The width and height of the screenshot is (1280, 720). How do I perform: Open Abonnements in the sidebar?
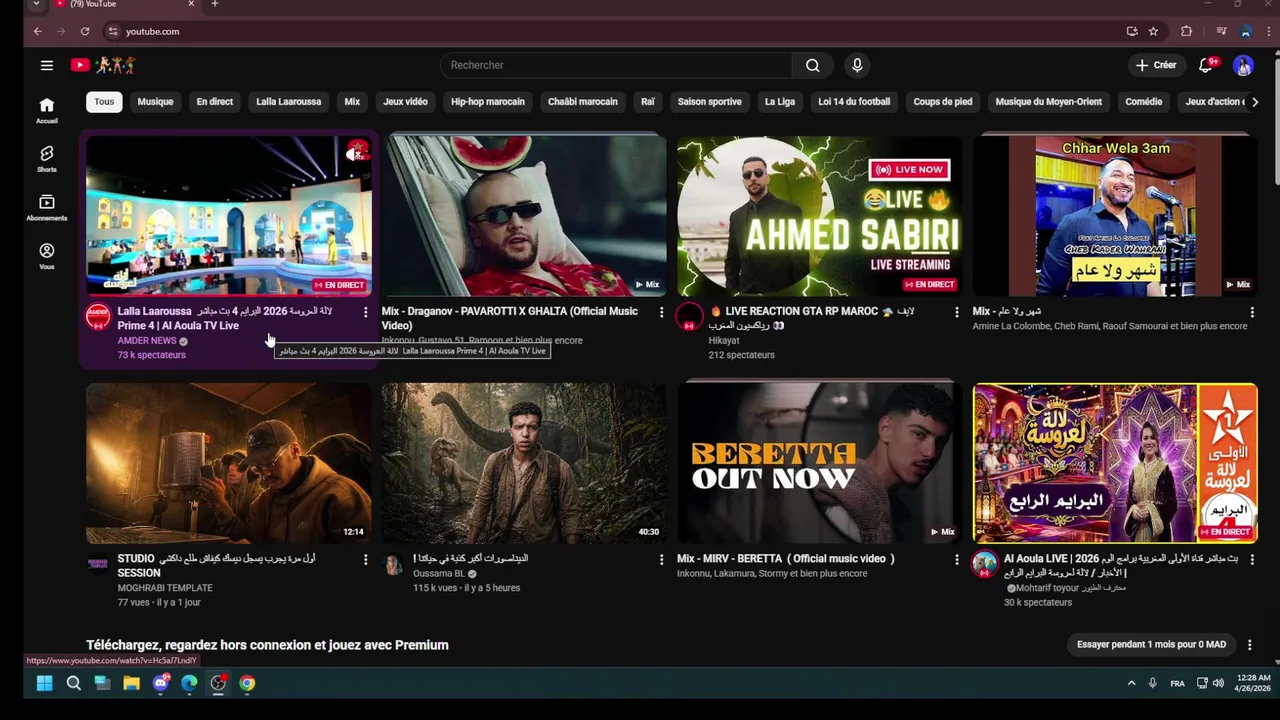pos(46,208)
